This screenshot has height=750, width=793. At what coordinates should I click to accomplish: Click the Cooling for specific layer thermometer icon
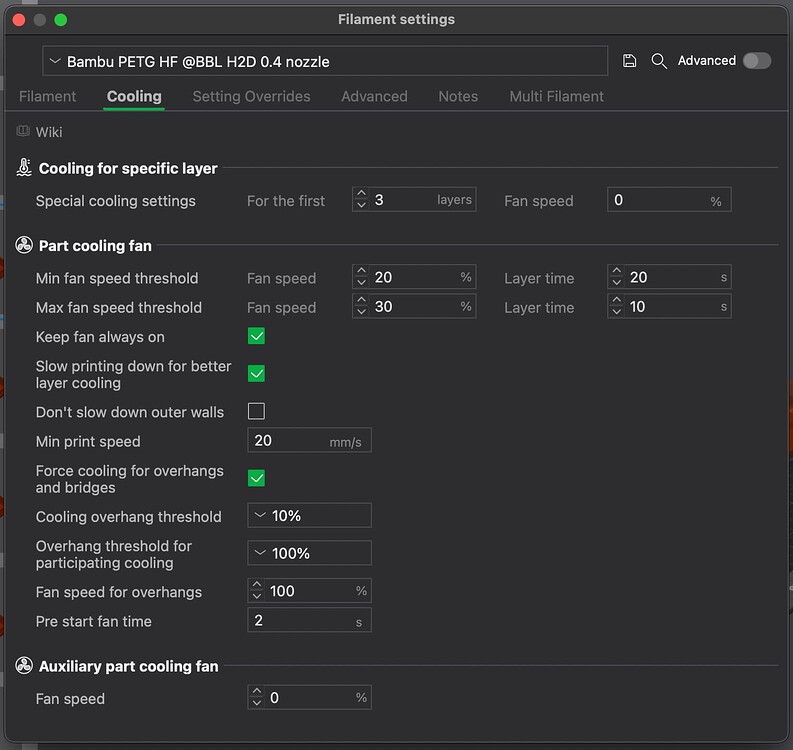[24, 167]
